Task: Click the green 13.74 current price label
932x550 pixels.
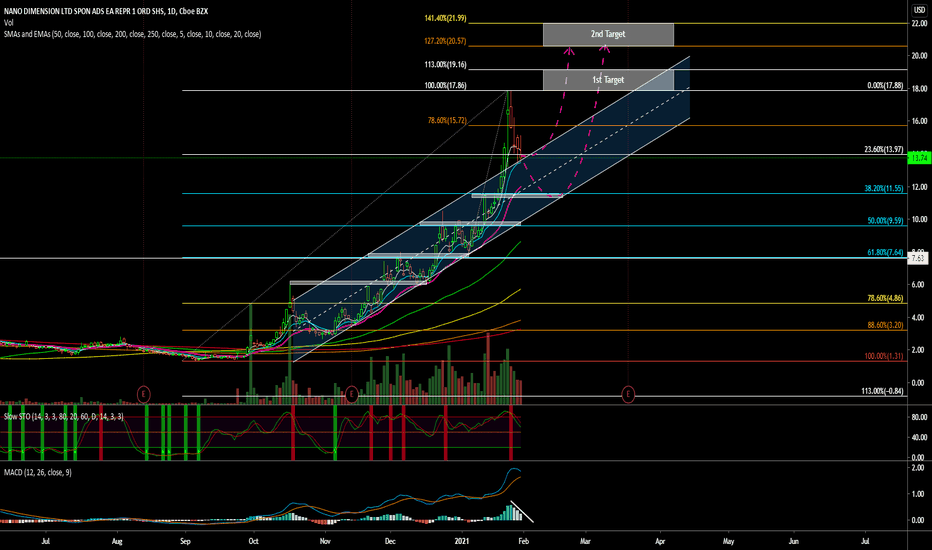Action: pyautogui.click(x=920, y=158)
